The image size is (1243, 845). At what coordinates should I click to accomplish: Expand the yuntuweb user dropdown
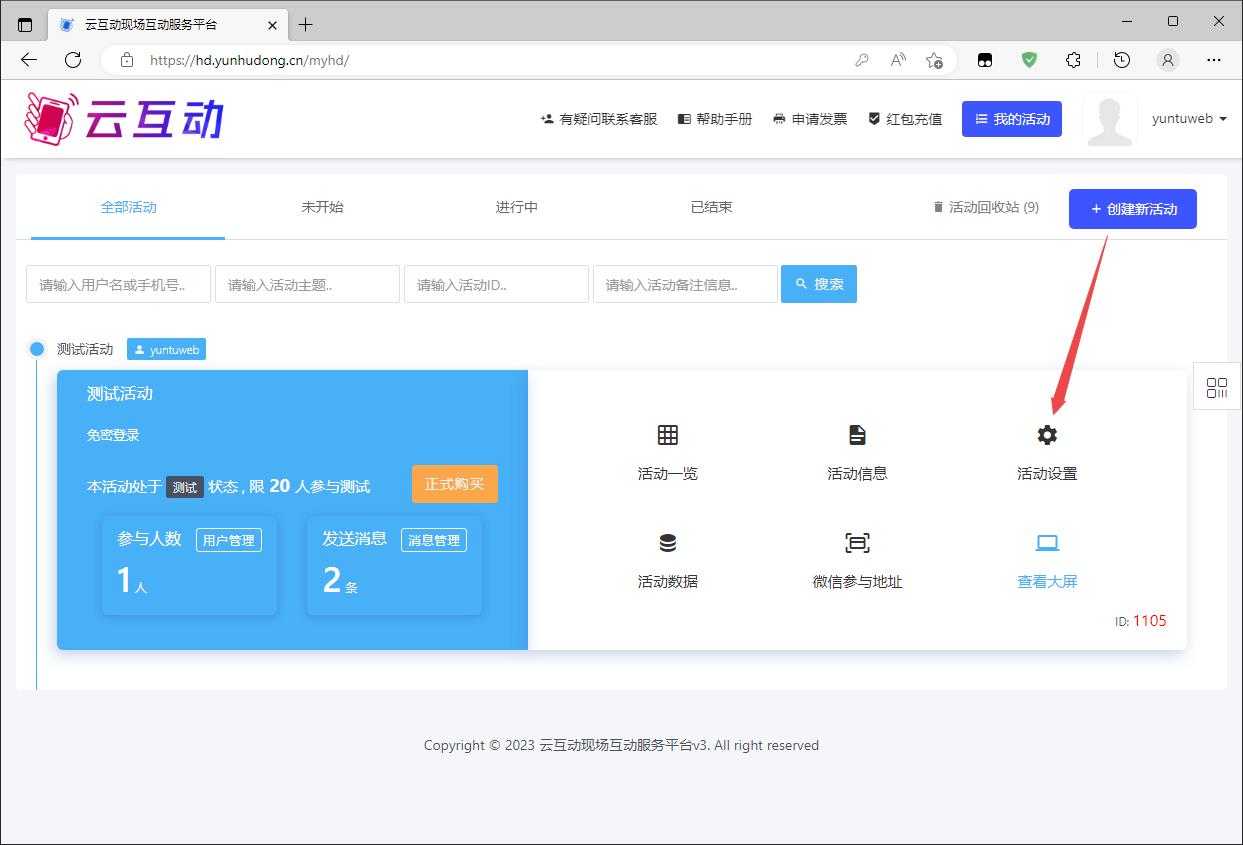click(1189, 118)
